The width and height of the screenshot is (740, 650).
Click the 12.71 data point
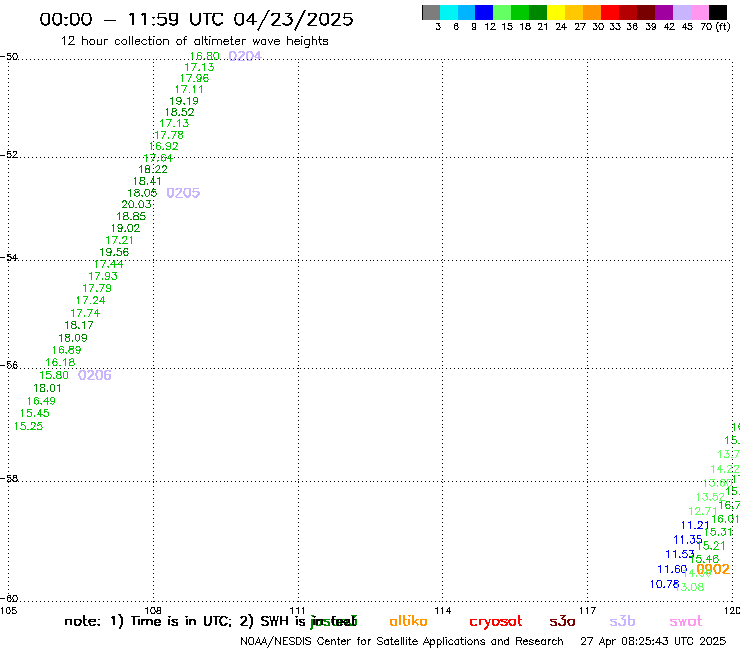tap(703, 511)
